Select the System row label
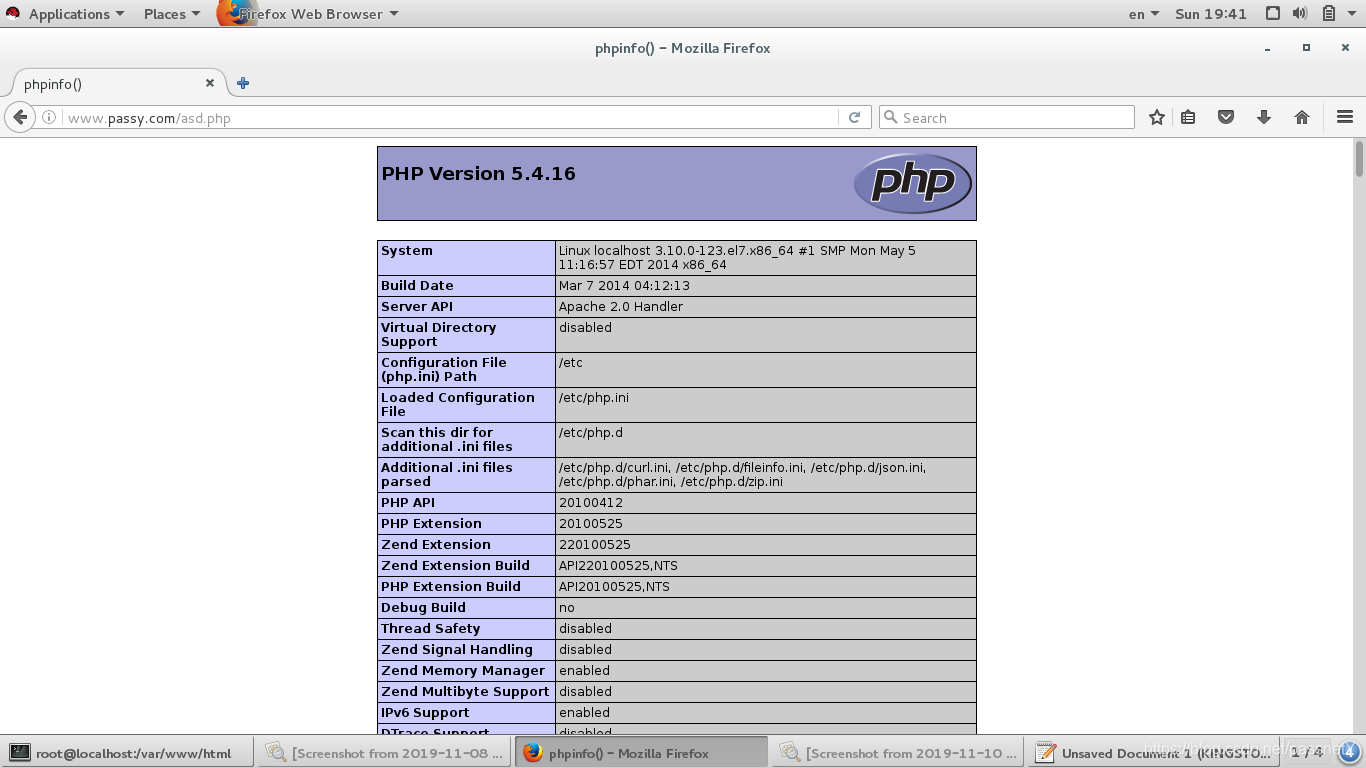 click(x=407, y=251)
